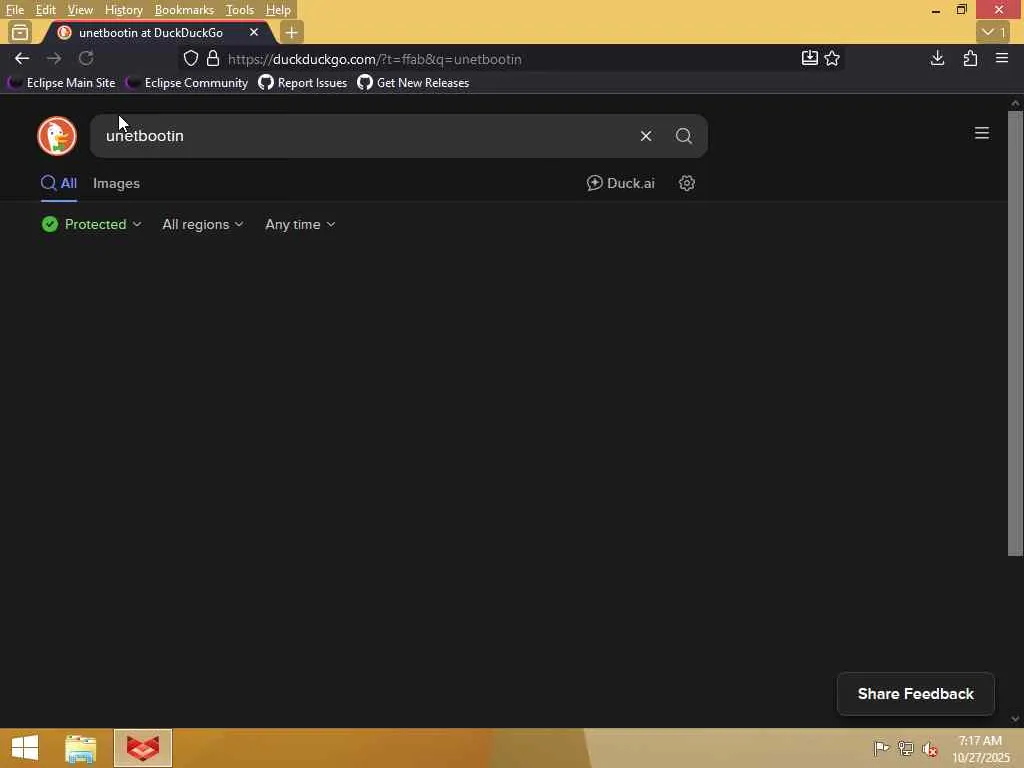Open tracking protection shield
The image size is (1024, 768).
click(191, 59)
